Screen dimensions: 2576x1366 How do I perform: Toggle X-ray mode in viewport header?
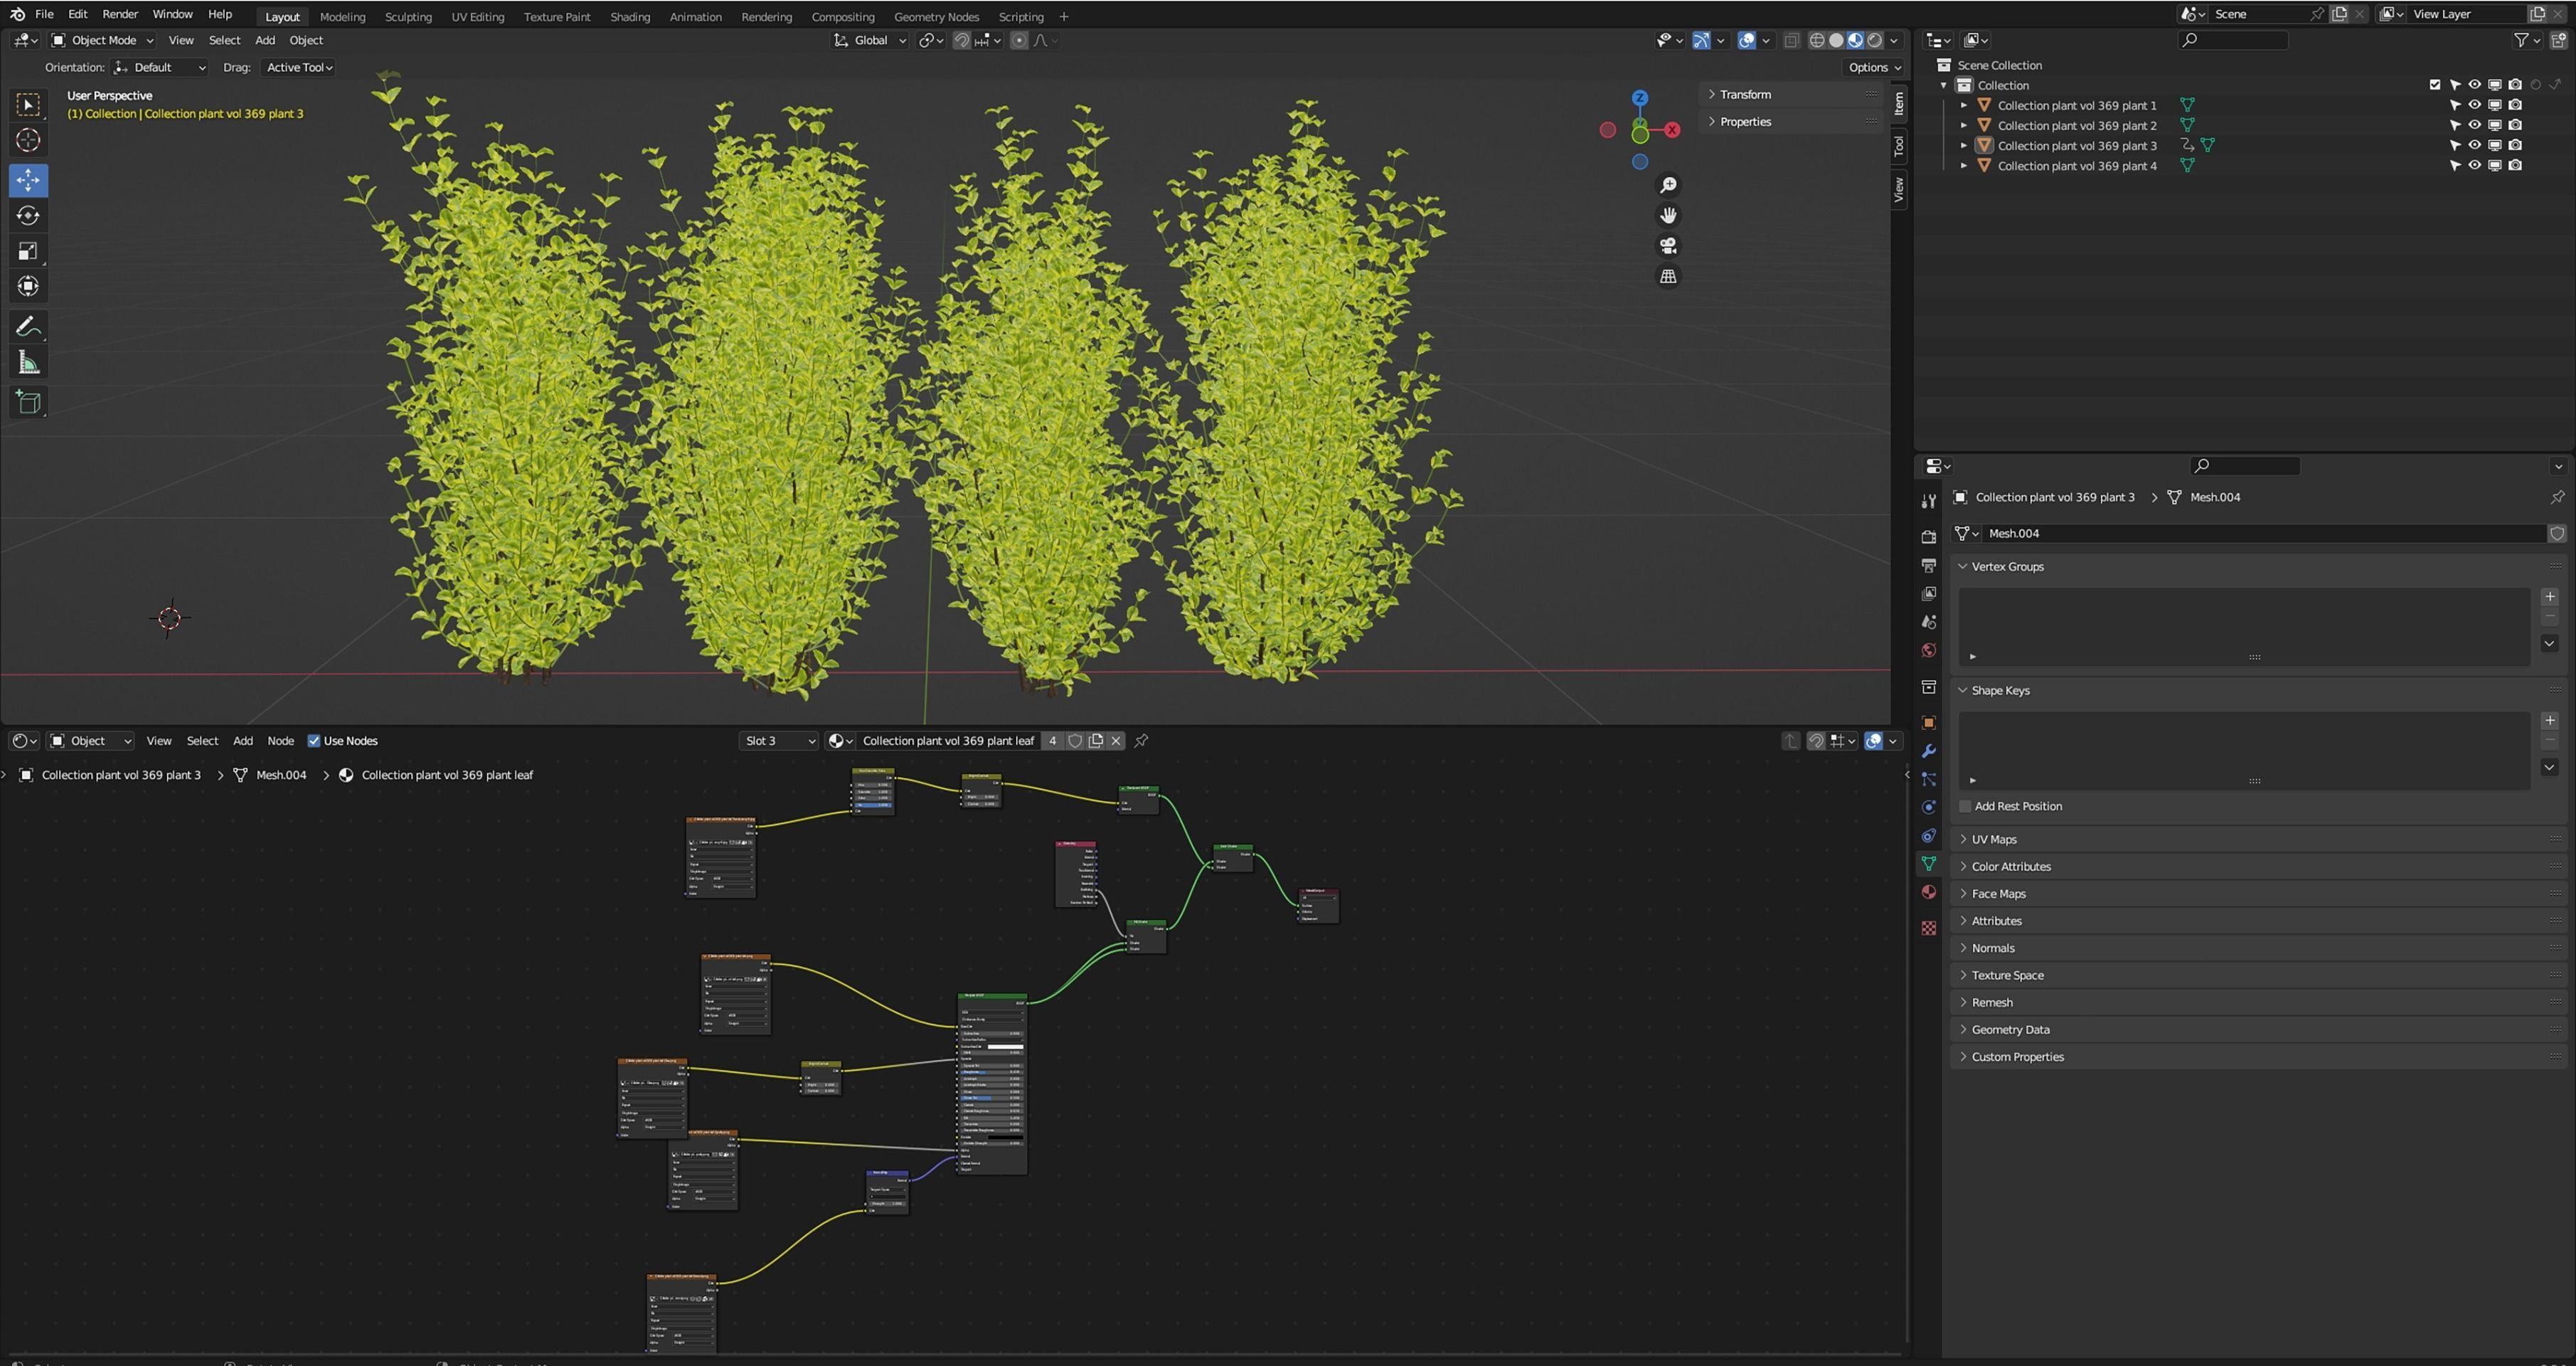click(x=1791, y=41)
